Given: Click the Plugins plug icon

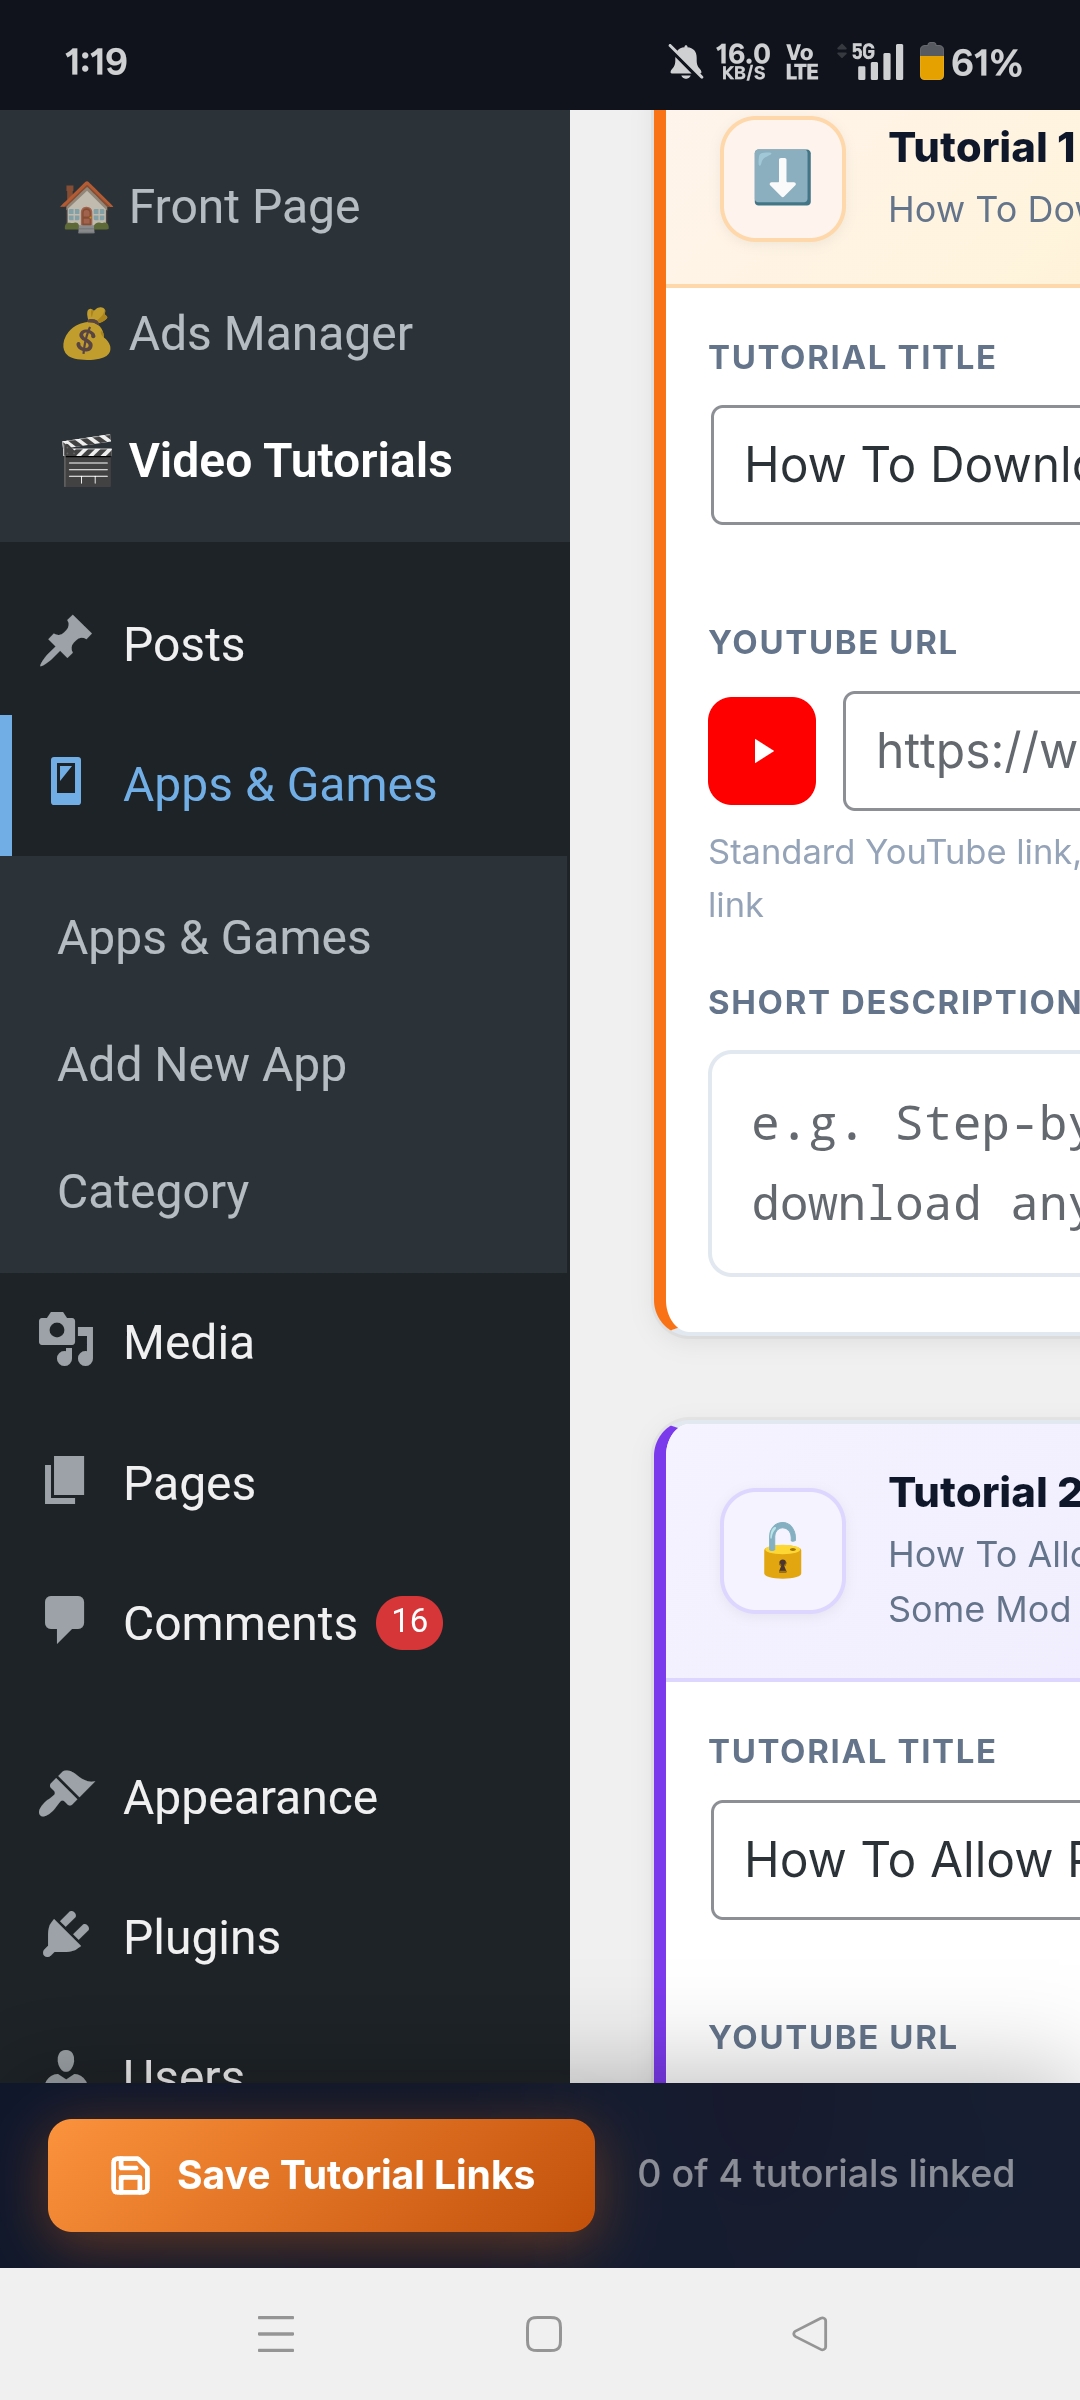Looking at the screenshot, I should pyautogui.click(x=66, y=1934).
